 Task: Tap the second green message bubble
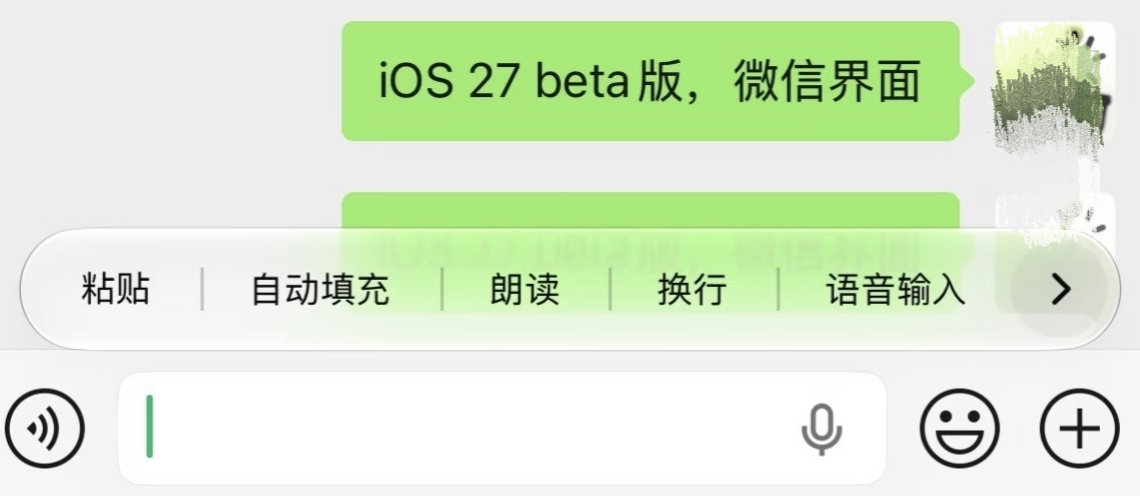(x=651, y=211)
